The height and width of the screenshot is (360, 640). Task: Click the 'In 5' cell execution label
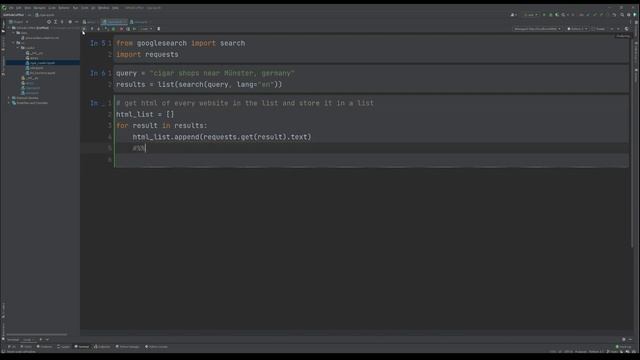tap(98, 43)
